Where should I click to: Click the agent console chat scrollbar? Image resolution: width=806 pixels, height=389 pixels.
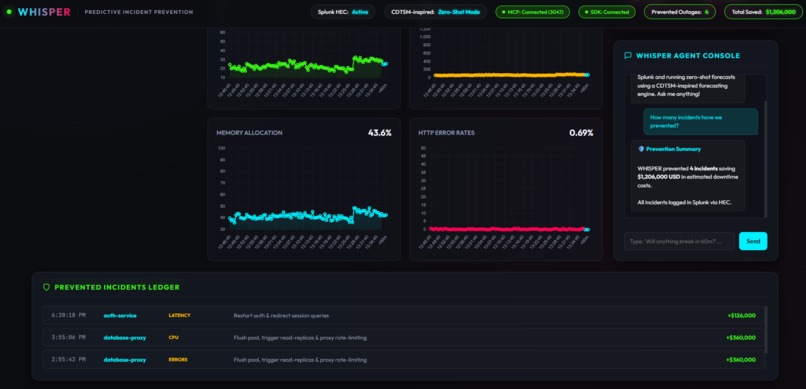point(765,159)
